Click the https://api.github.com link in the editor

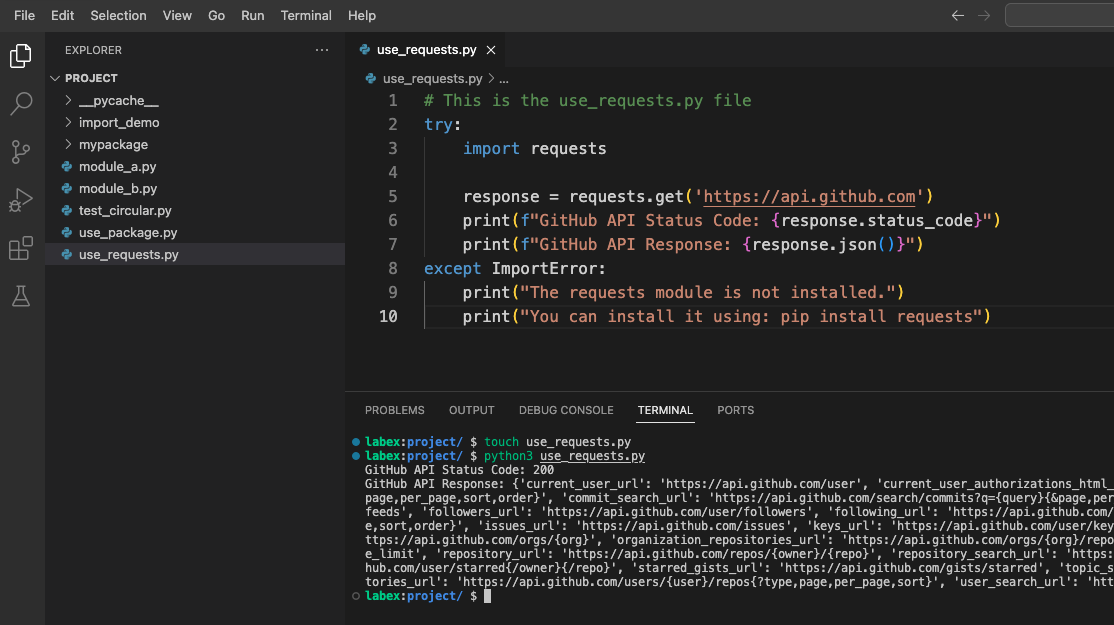[808, 196]
